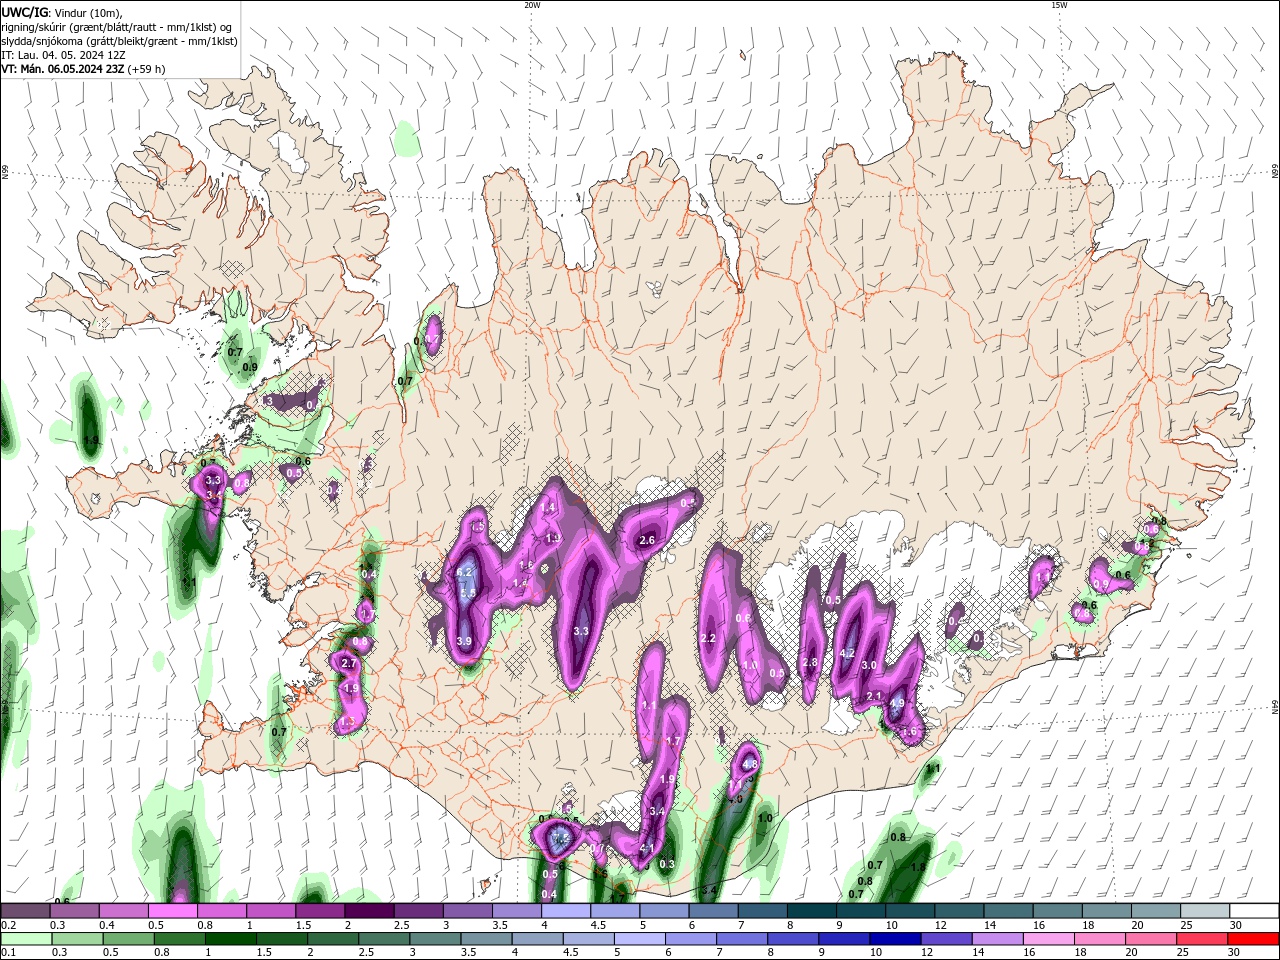Click the 'rigning/skúrir' legend description line
The width and height of the screenshot is (1280, 960).
pyautogui.click(x=118, y=27)
